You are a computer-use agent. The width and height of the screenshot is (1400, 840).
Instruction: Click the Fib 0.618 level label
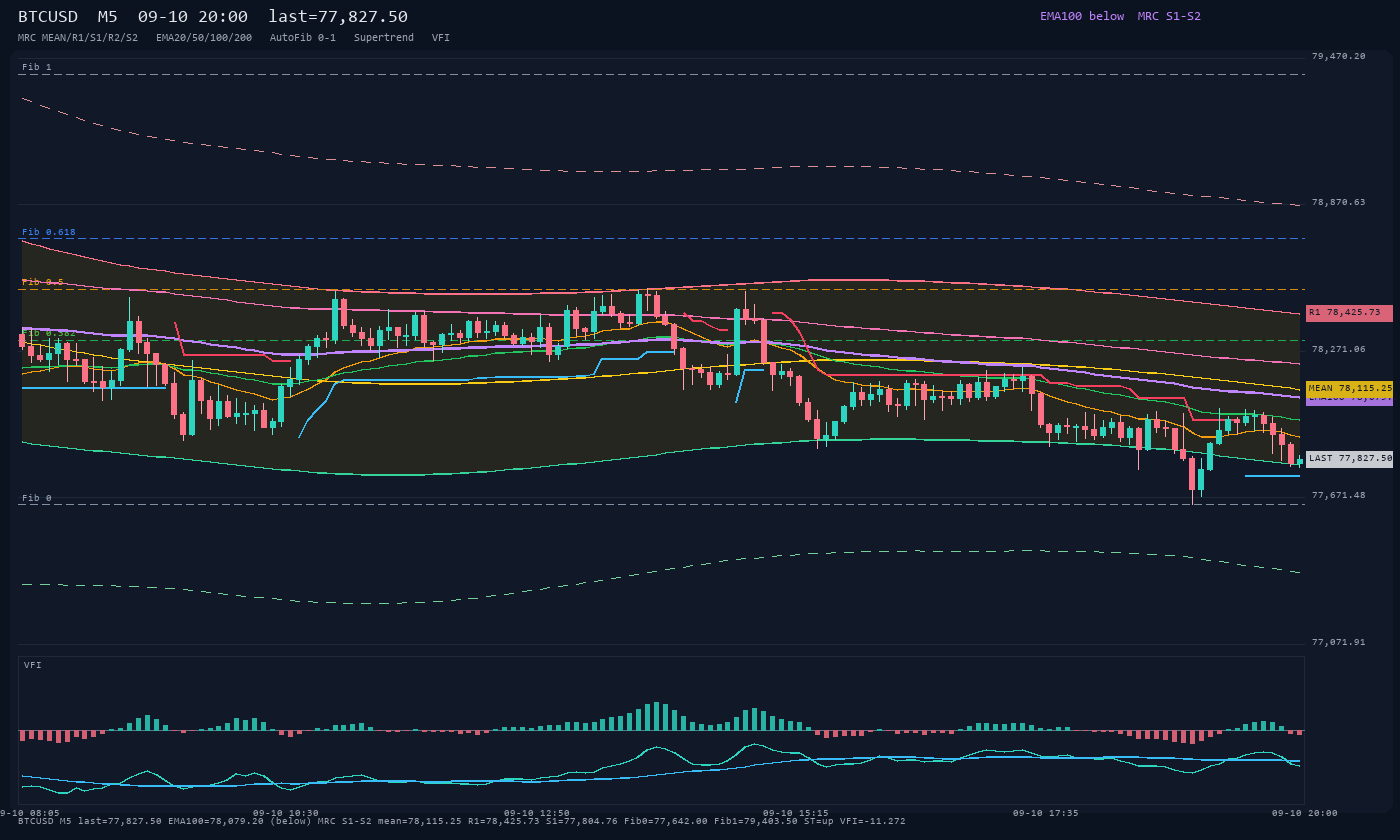pos(49,232)
